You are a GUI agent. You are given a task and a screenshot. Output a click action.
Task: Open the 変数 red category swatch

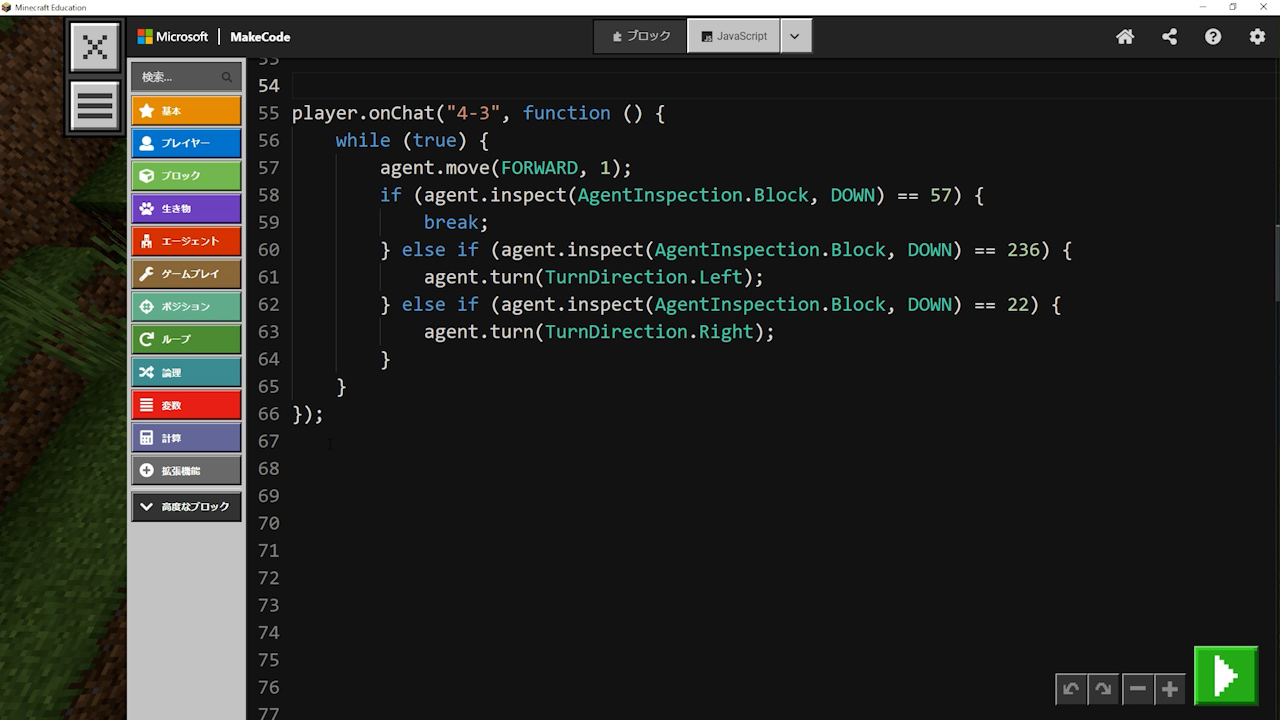tap(186, 405)
